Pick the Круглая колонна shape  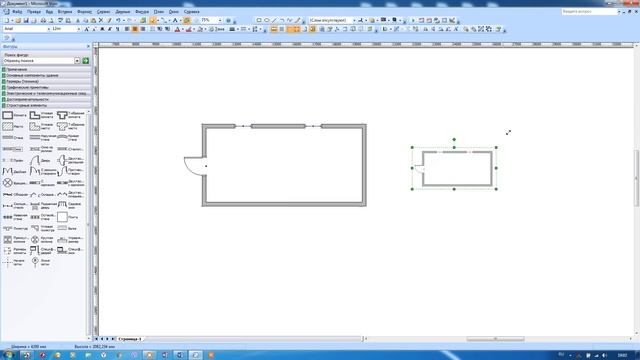click(42, 240)
